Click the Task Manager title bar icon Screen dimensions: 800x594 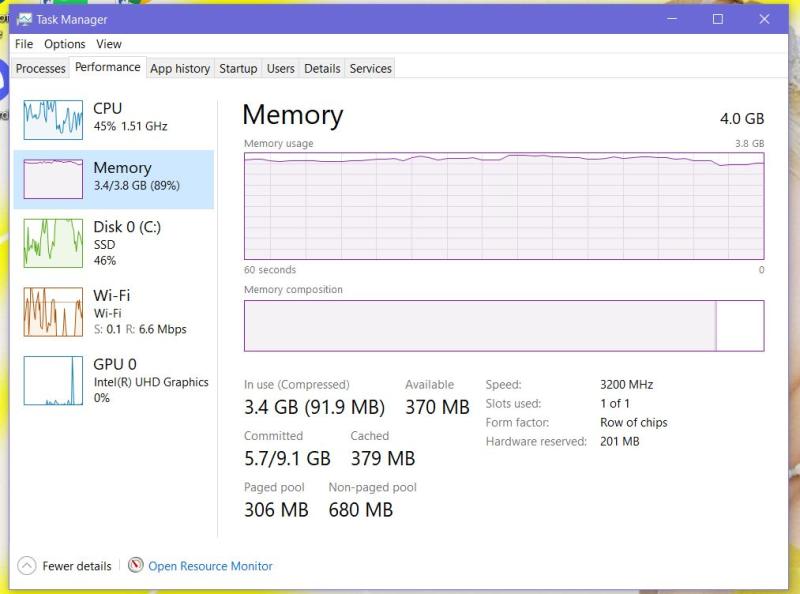(24, 19)
